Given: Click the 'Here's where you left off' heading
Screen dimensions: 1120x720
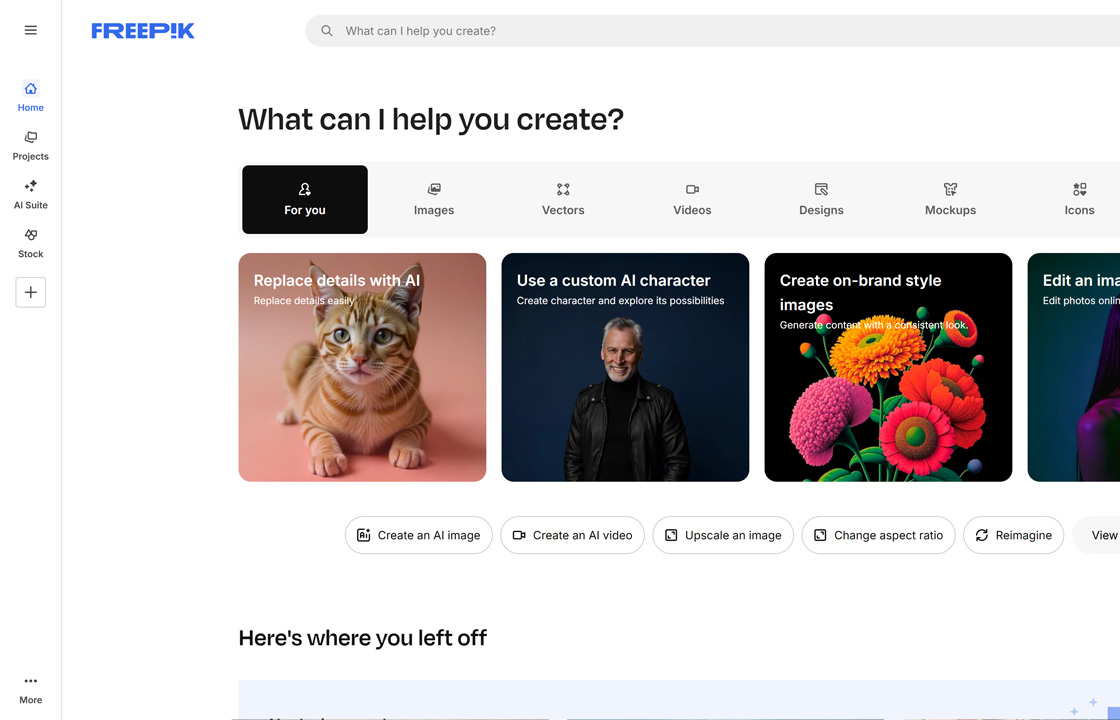Looking at the screenshot, I should [362, 638].
